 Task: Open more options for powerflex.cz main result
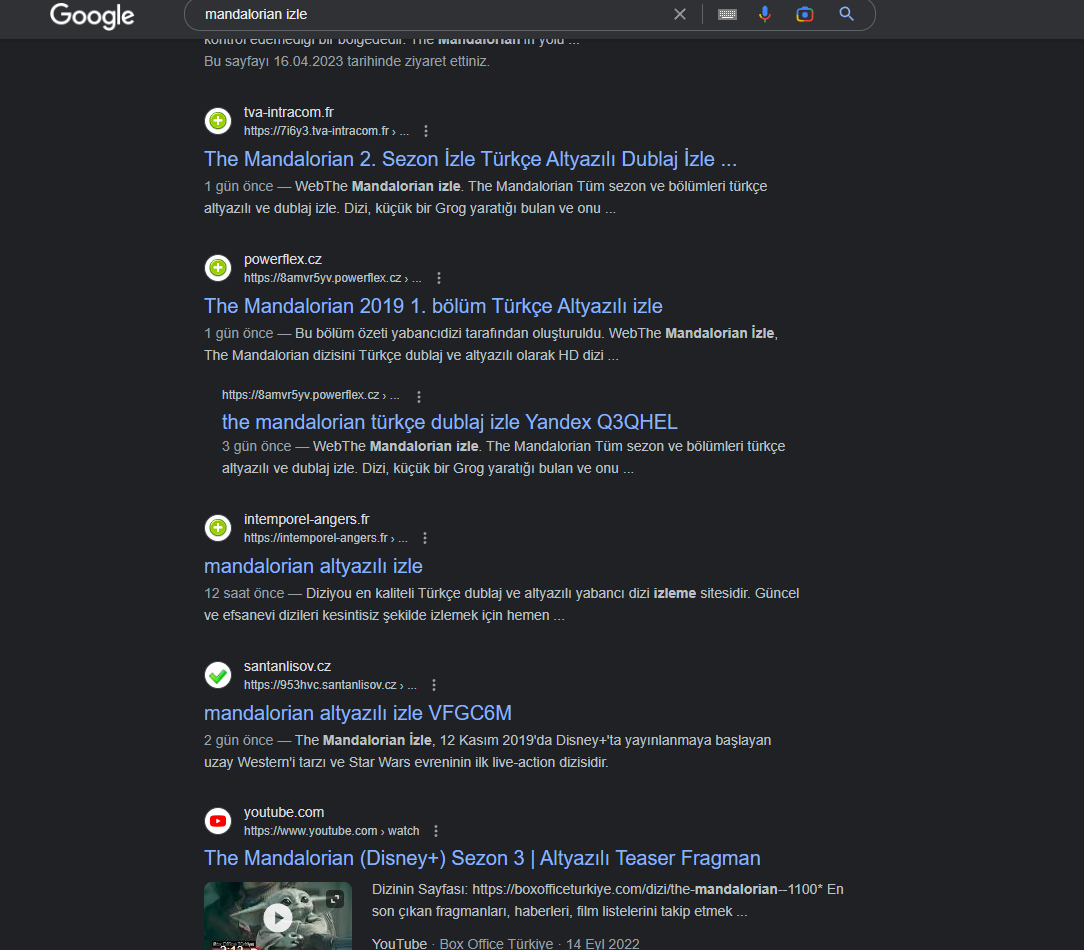coord(438,278)
